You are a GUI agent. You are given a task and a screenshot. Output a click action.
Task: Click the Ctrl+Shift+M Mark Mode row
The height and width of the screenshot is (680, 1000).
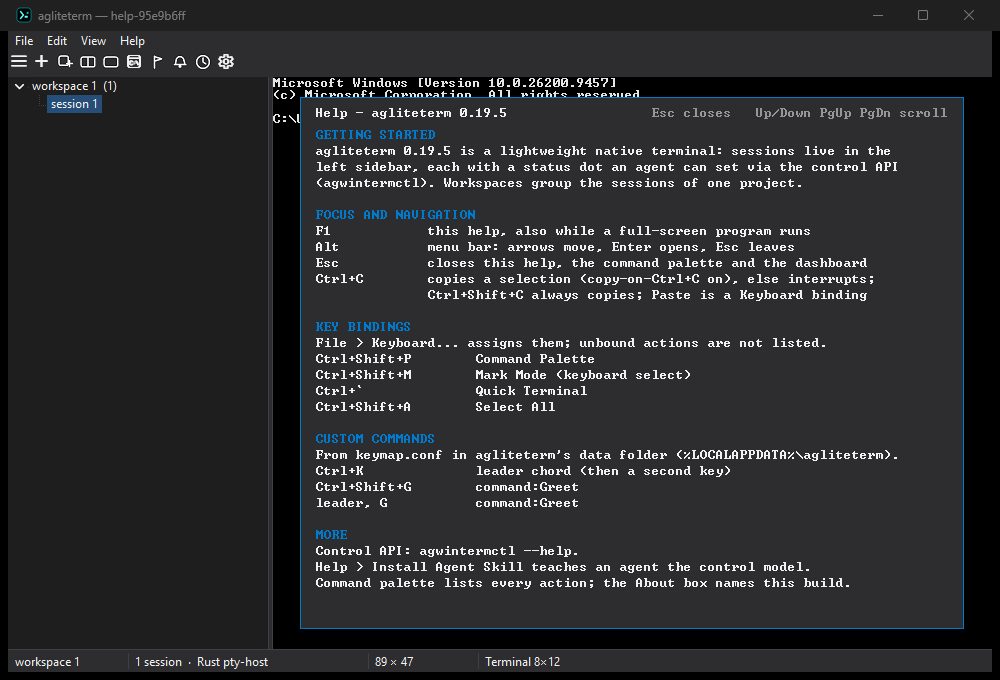(x=503, y=375)
